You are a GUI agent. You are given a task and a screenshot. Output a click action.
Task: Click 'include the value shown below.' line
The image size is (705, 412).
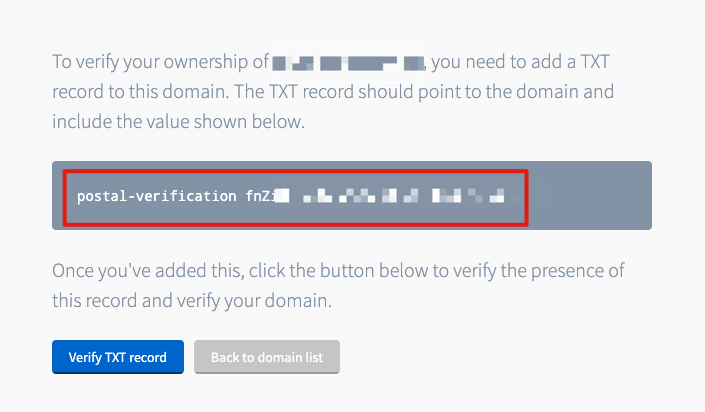point(178,121)
